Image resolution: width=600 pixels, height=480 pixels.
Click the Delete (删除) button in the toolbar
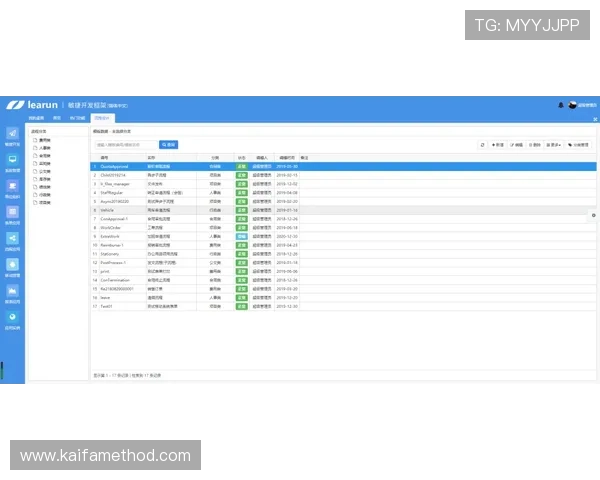[x=534, y=145]
